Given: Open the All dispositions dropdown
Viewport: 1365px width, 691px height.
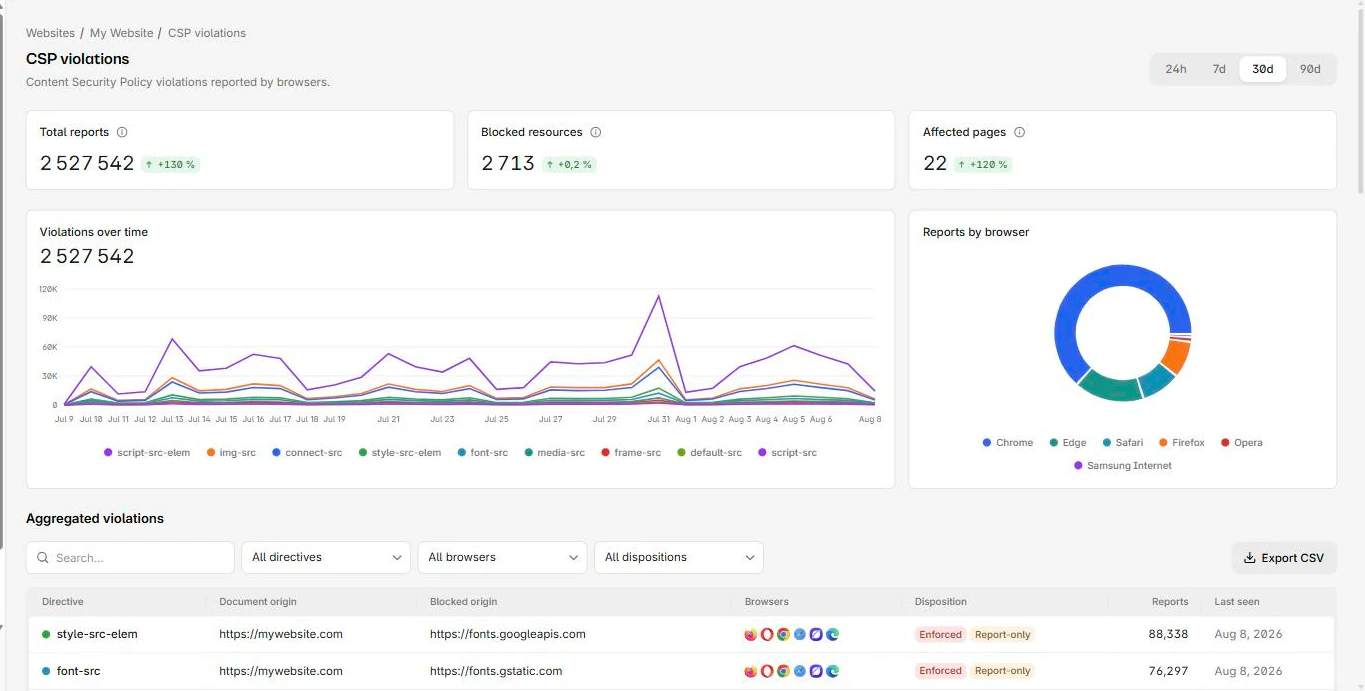Looking at the screenshot, I should (679, 558).
